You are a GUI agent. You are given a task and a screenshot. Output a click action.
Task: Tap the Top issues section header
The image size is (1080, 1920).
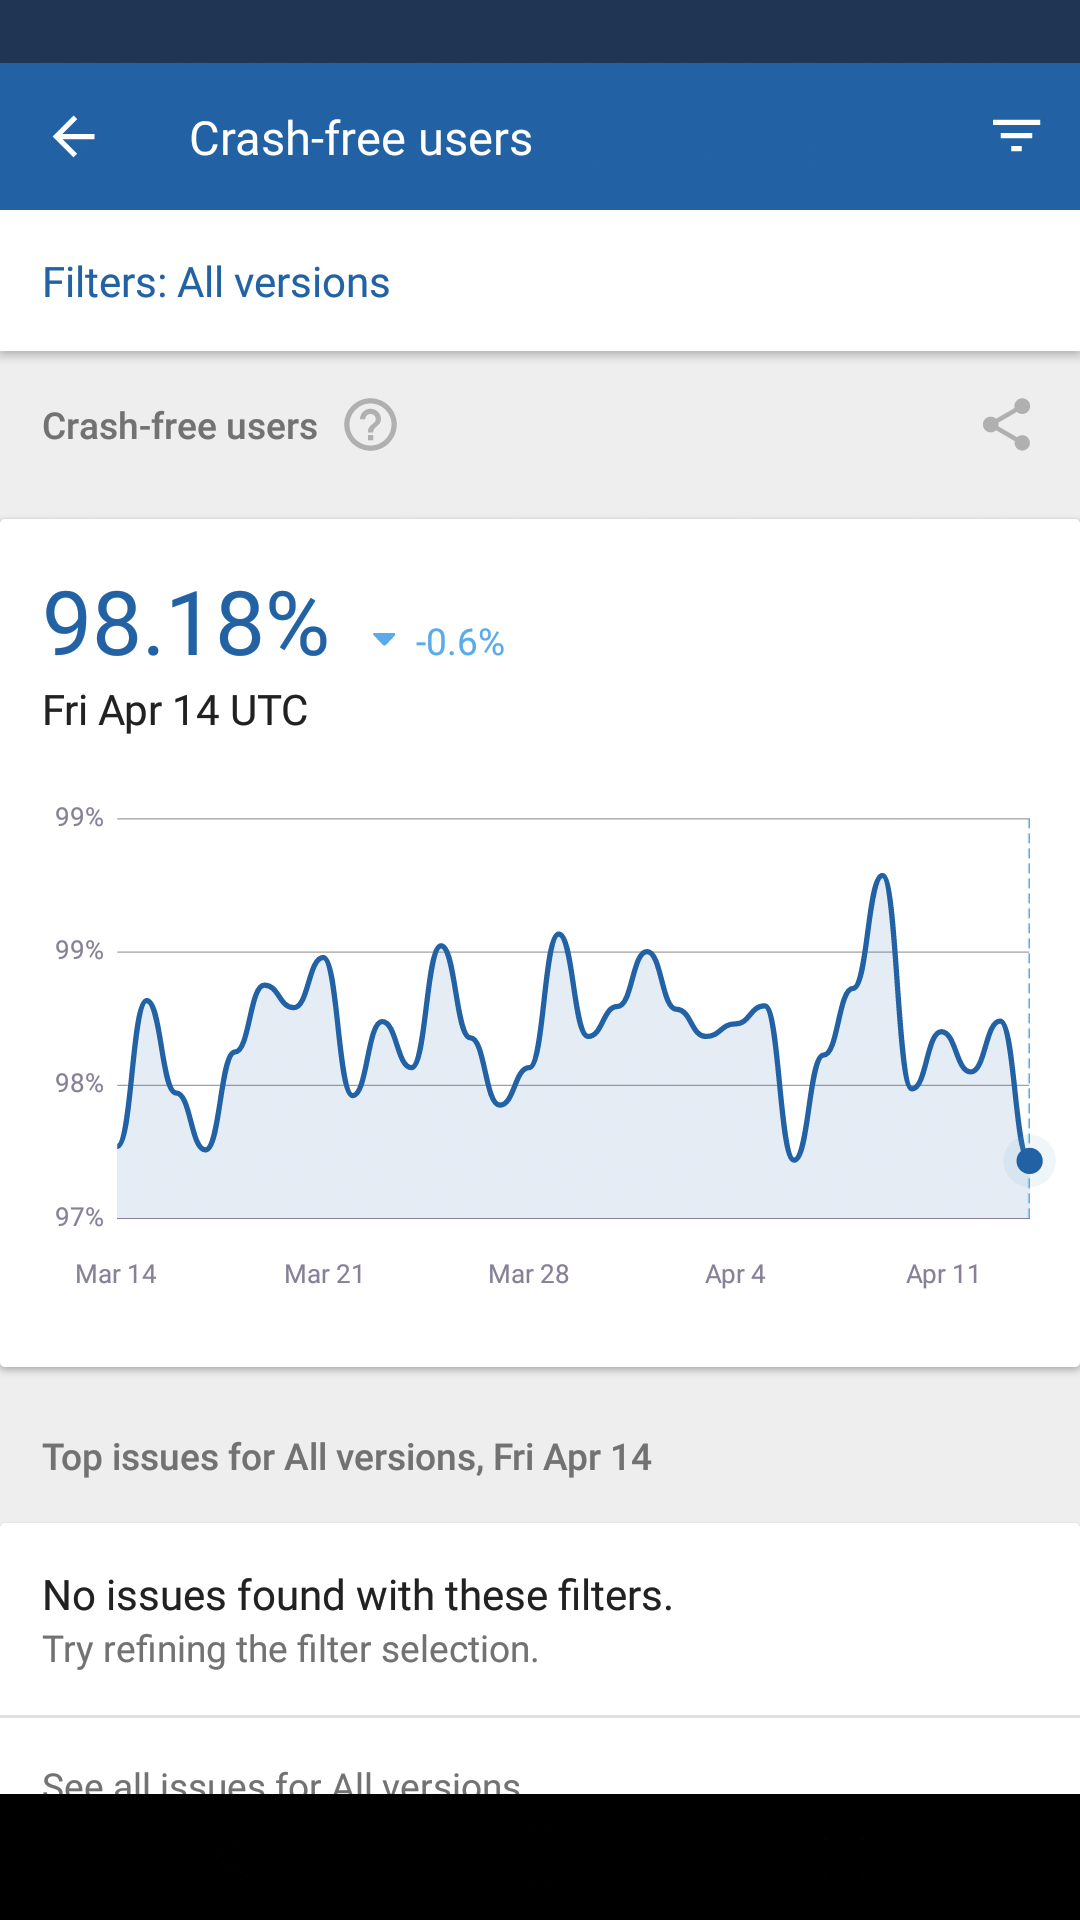(x=347, y=1457)
